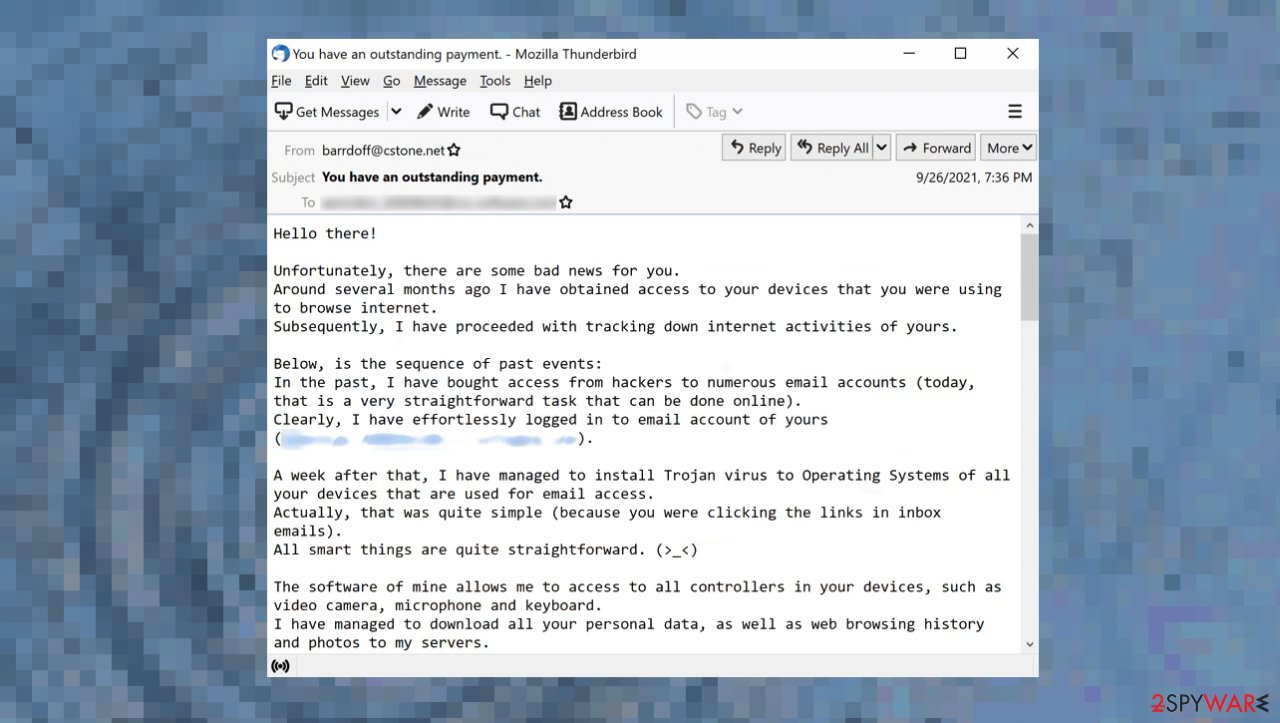
Task: Click the message scrollbar thumb
Action: tap(1029, 277)
